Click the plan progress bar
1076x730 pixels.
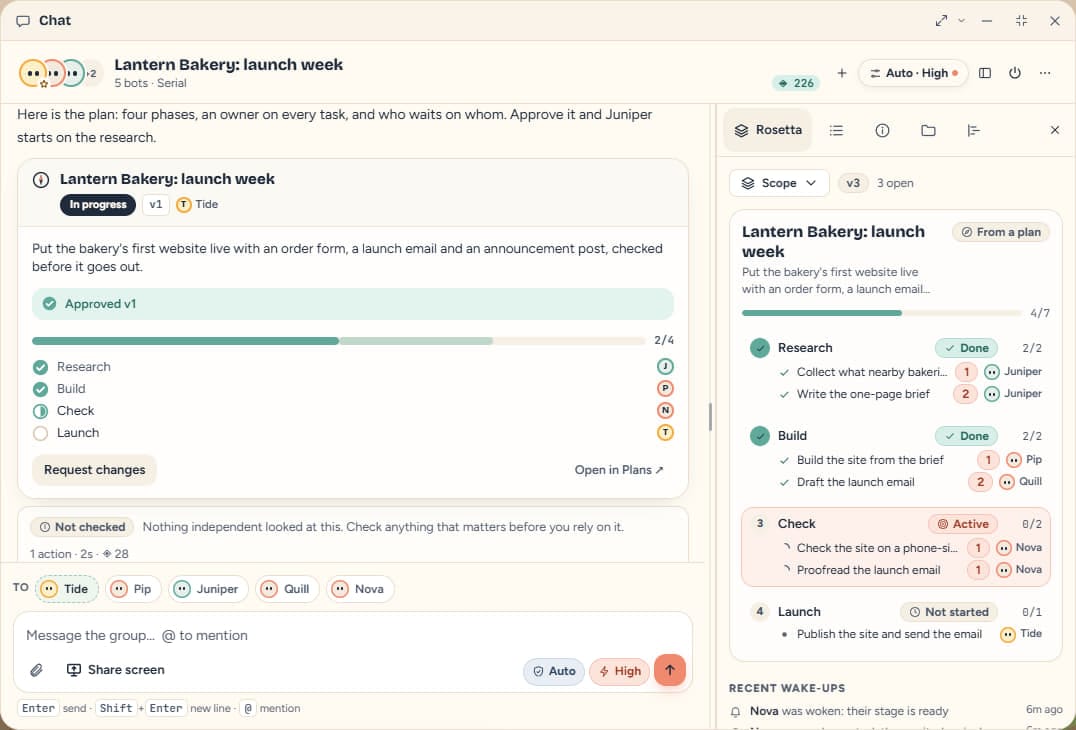338,341
